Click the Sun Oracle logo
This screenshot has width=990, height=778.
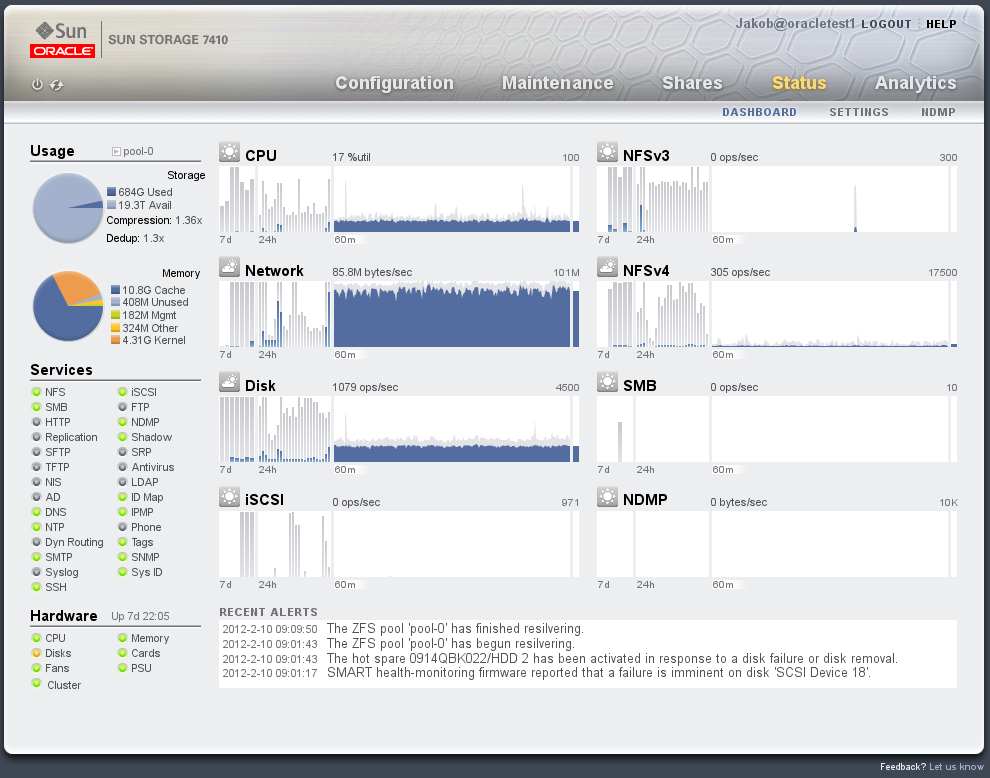pyautogui.click(x=63, y=39)
